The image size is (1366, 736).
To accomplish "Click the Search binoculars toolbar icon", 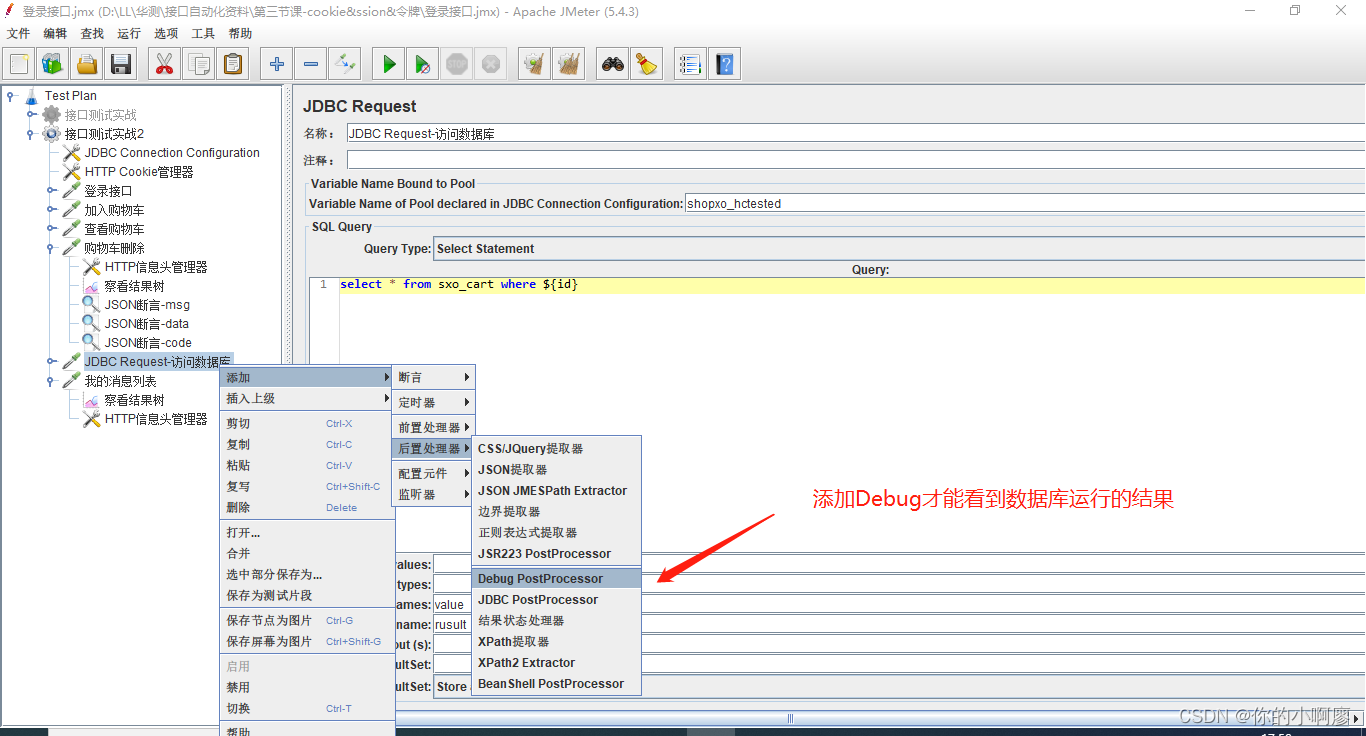I will [613, 64].
